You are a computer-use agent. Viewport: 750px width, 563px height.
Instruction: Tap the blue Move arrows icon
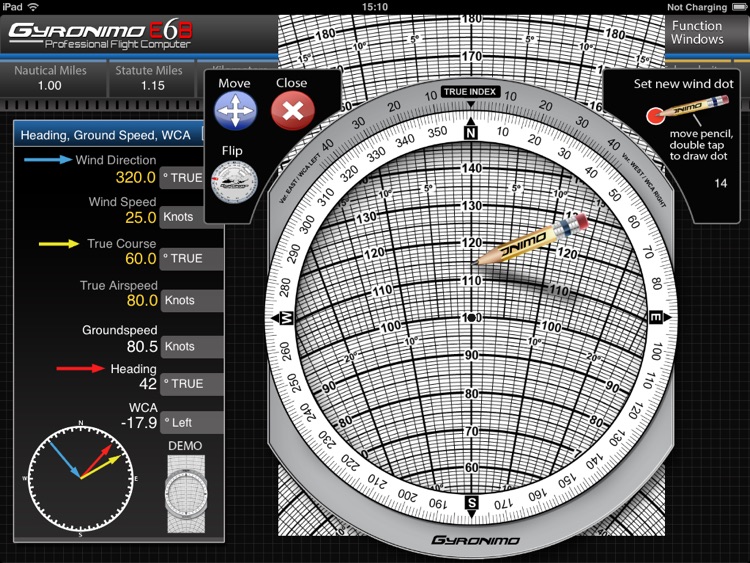[x=235, y=110]
